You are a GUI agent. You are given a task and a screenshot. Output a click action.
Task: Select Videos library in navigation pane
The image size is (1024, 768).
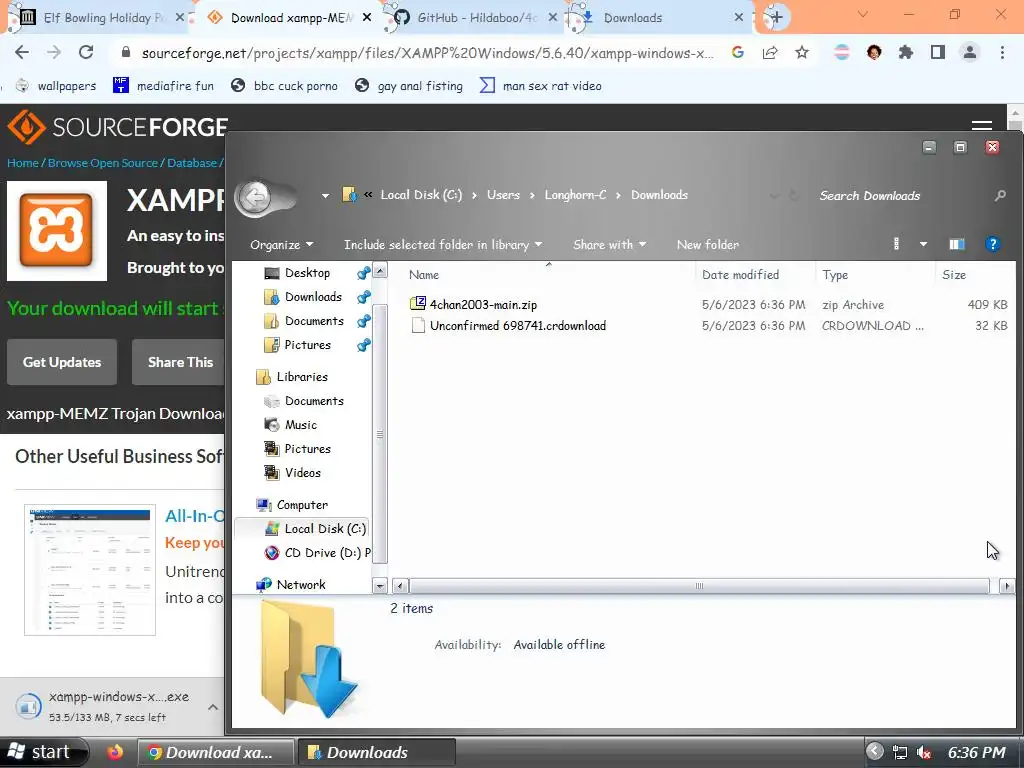(302, 473)
